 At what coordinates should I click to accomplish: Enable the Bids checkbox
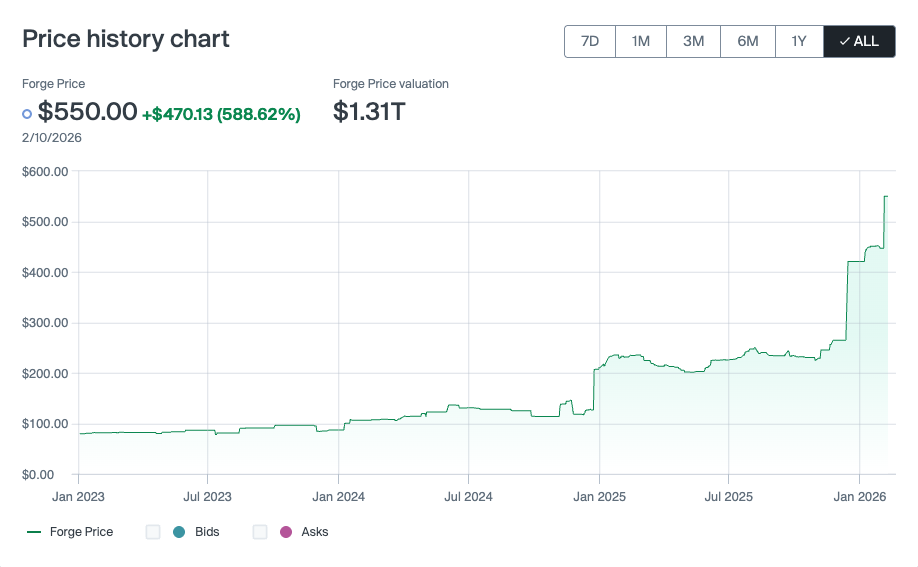[153, 532]
